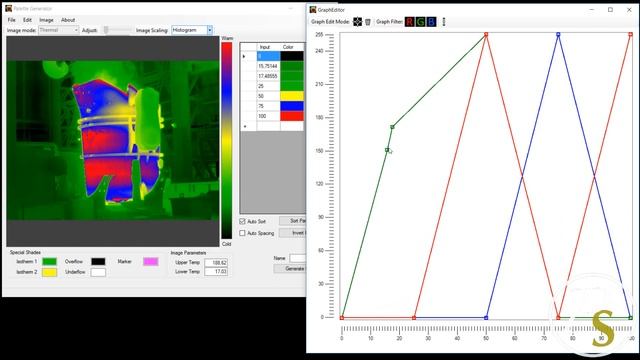
Task: Select the blue peak point at x 75
Action: (558, 35)
